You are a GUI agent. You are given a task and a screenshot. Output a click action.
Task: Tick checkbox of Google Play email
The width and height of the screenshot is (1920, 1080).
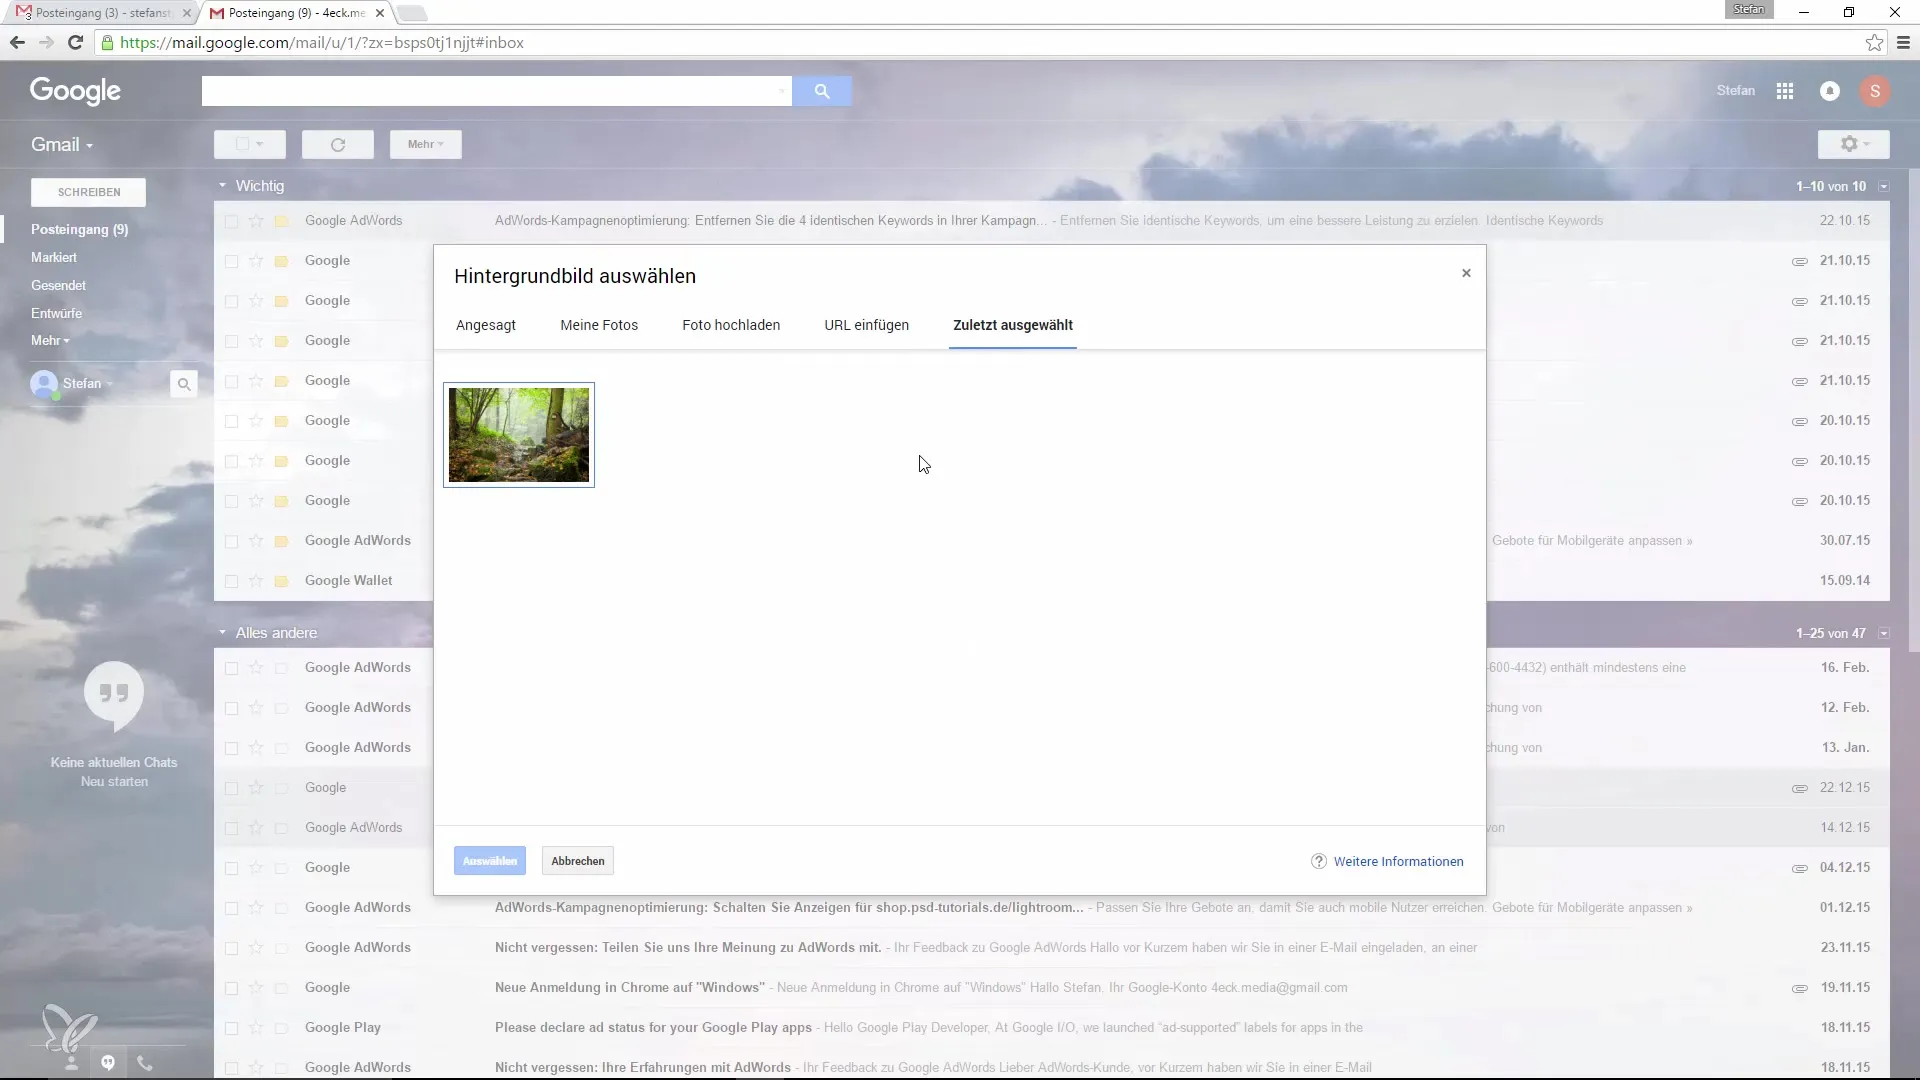click(231, 1028)
